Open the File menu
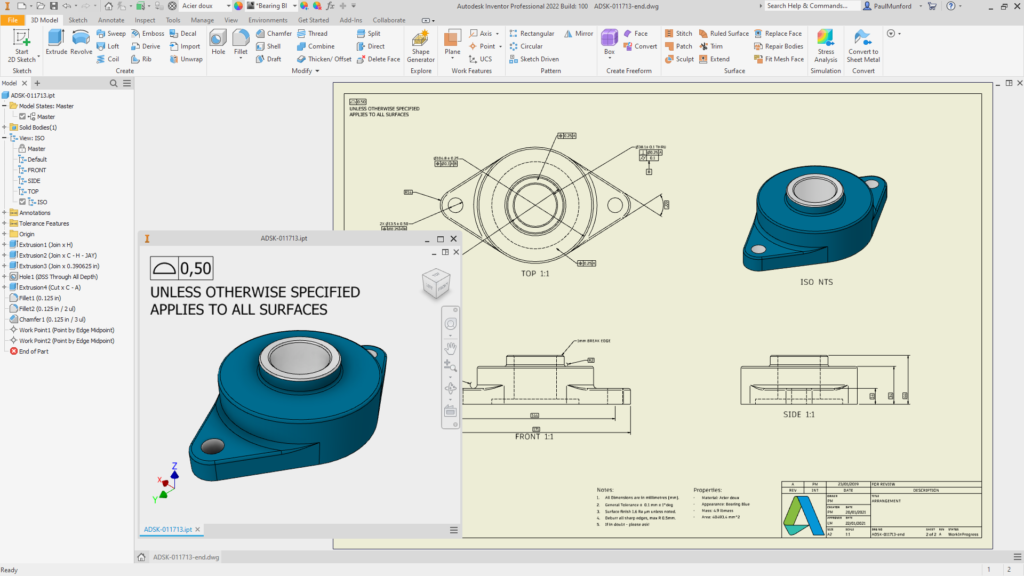Viewport: 1024px width, 576px height. [x=12, y=20]
